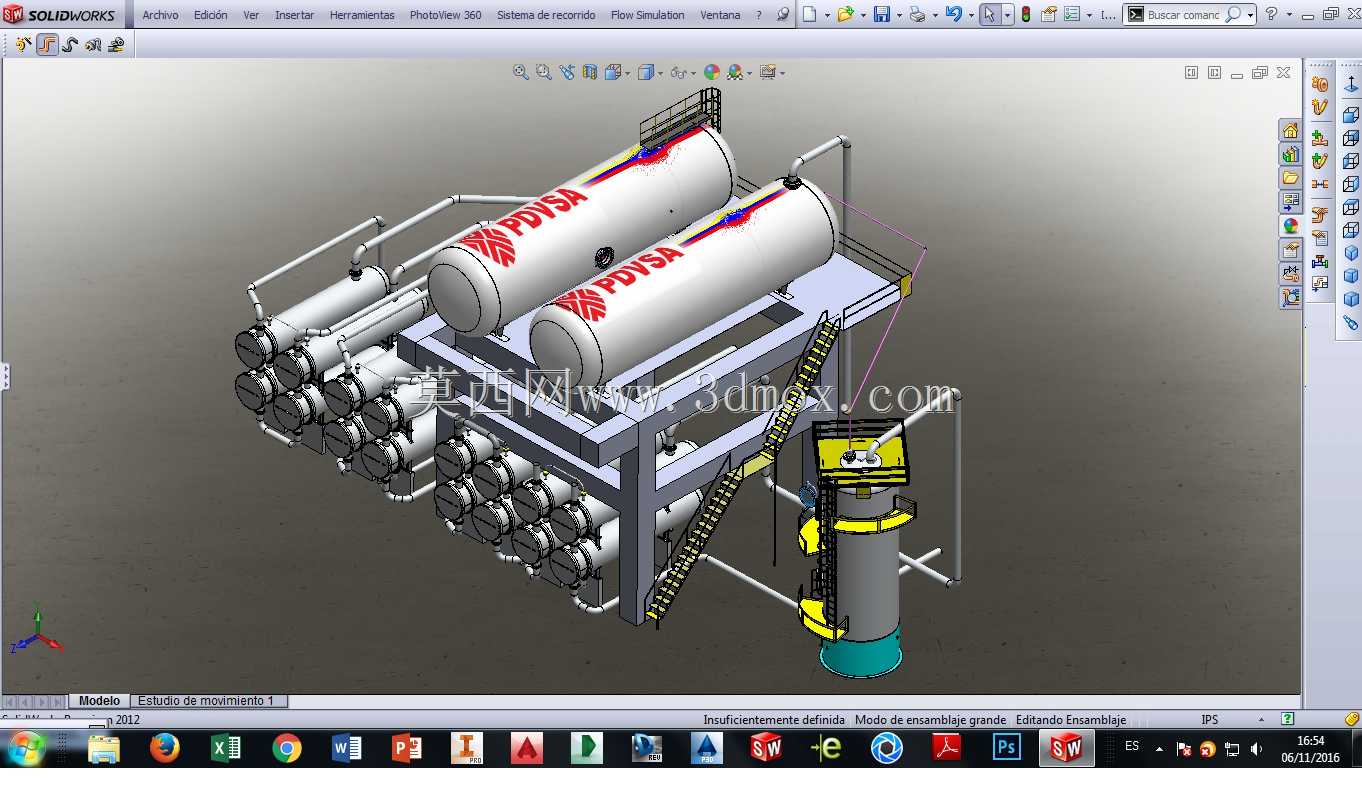Open Photoshop from the taskbar

tap(1006, 748)
